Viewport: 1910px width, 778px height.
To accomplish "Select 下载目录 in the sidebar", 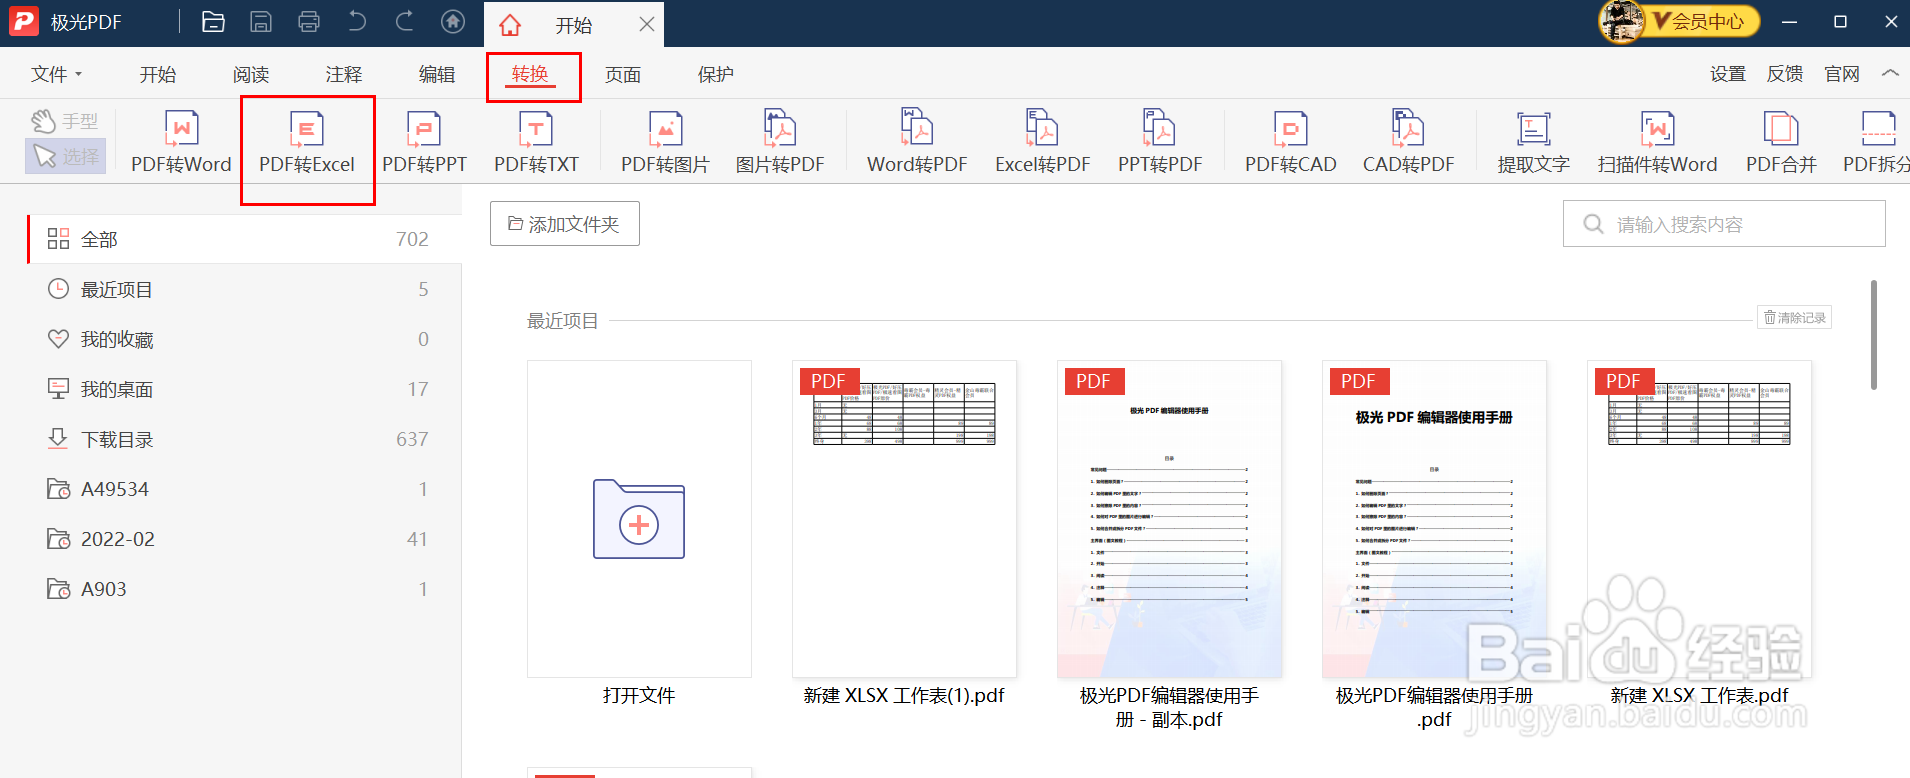I will tap(245, 439).
